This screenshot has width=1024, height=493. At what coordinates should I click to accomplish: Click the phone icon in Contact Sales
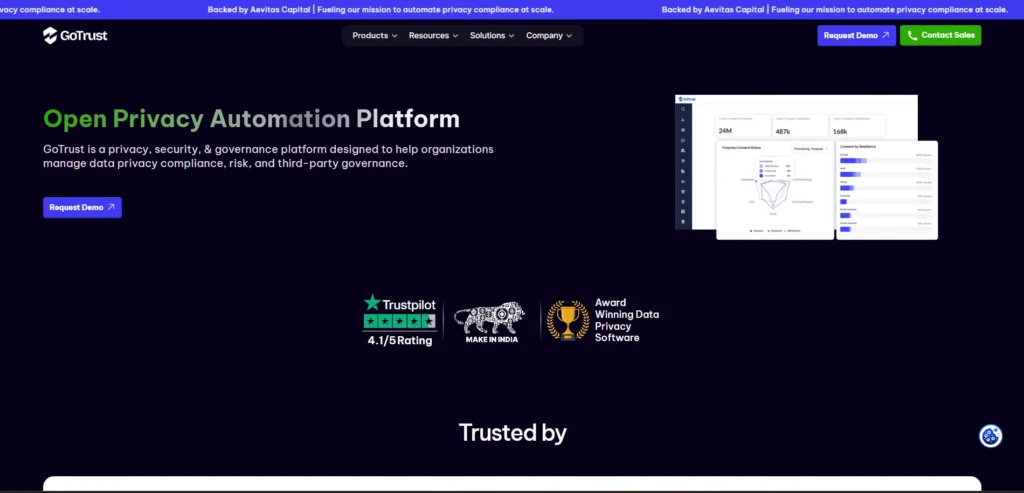pos(912,35)
